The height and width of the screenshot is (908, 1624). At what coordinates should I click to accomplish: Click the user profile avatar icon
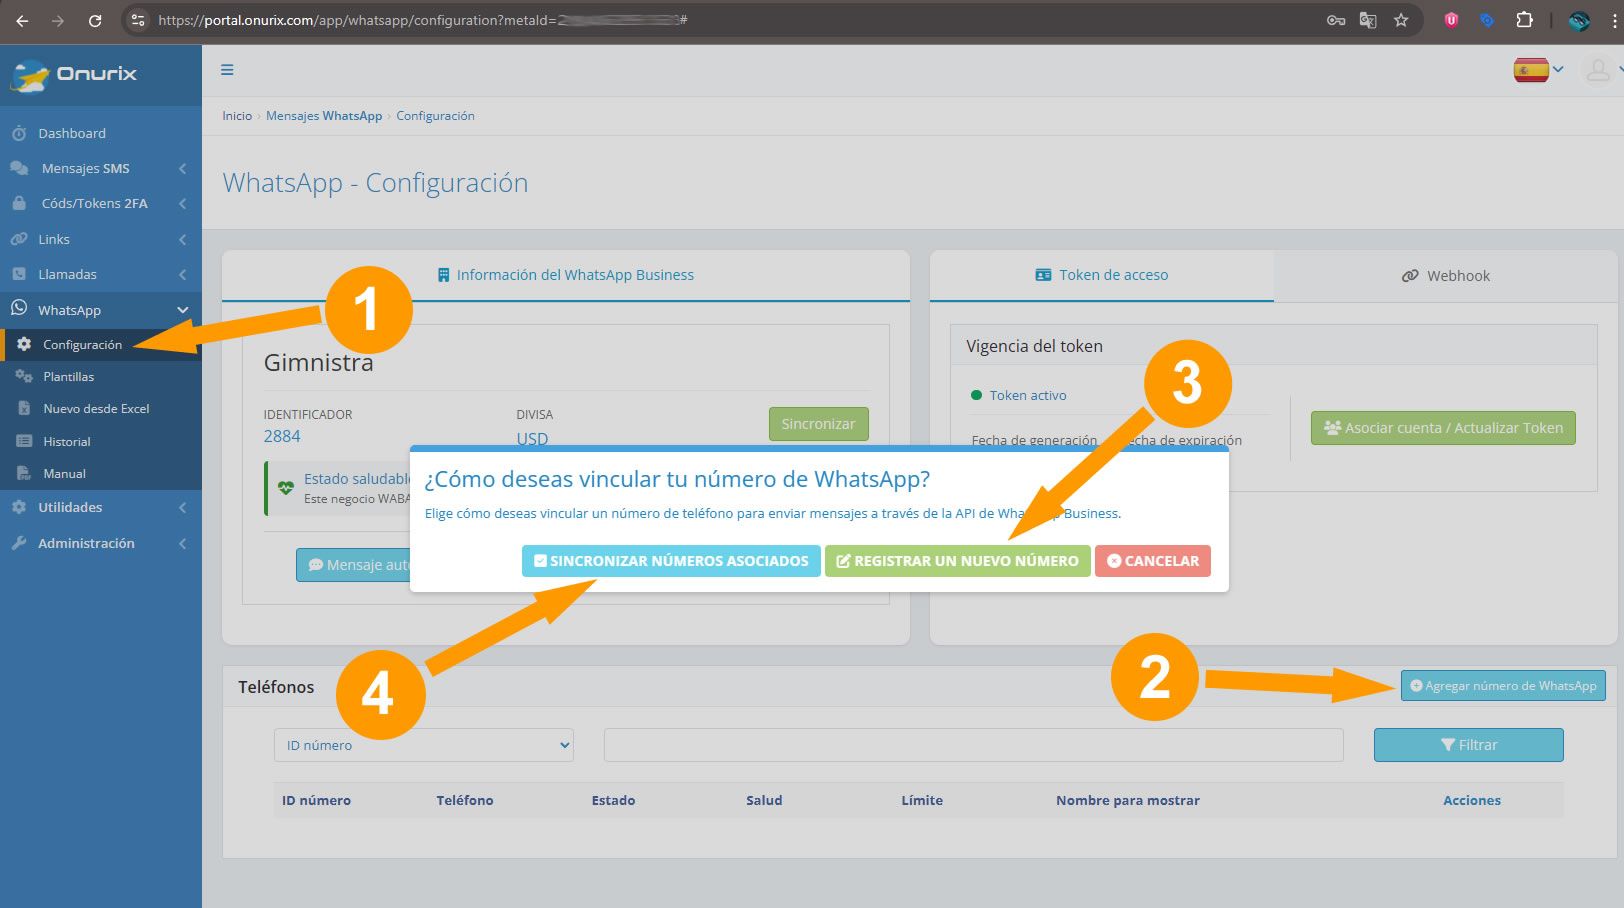click(x=1598, y=70)
